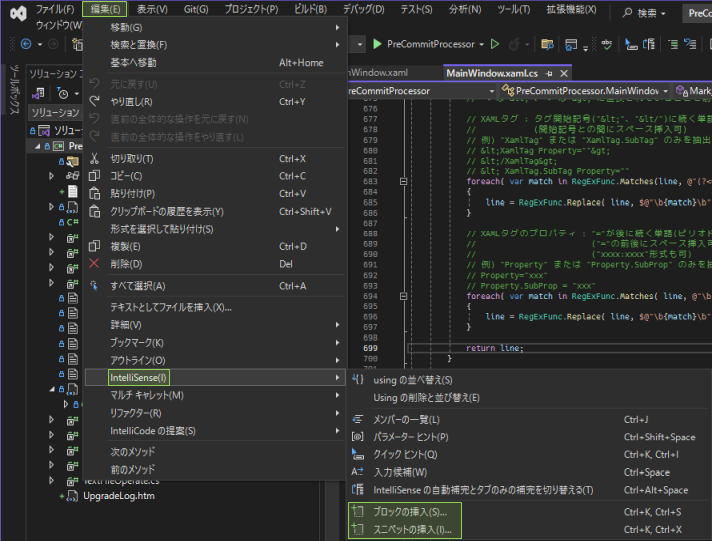Image resolution: width=712 pixels, height=541 pixels.
Task: Close the MainWindow.xaml.cs tab
Action: coord(564,73)
